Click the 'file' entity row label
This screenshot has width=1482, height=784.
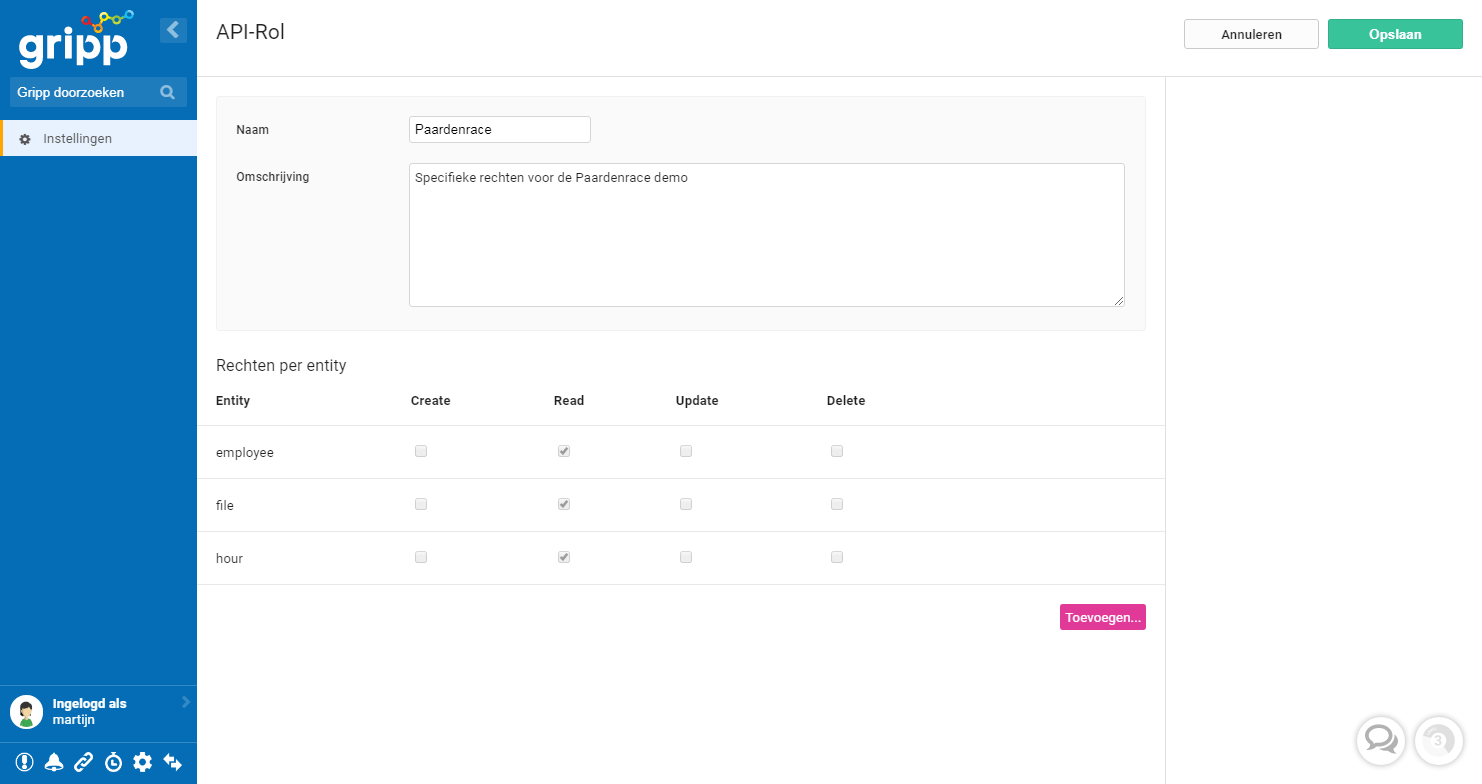(x=225, y=505)
